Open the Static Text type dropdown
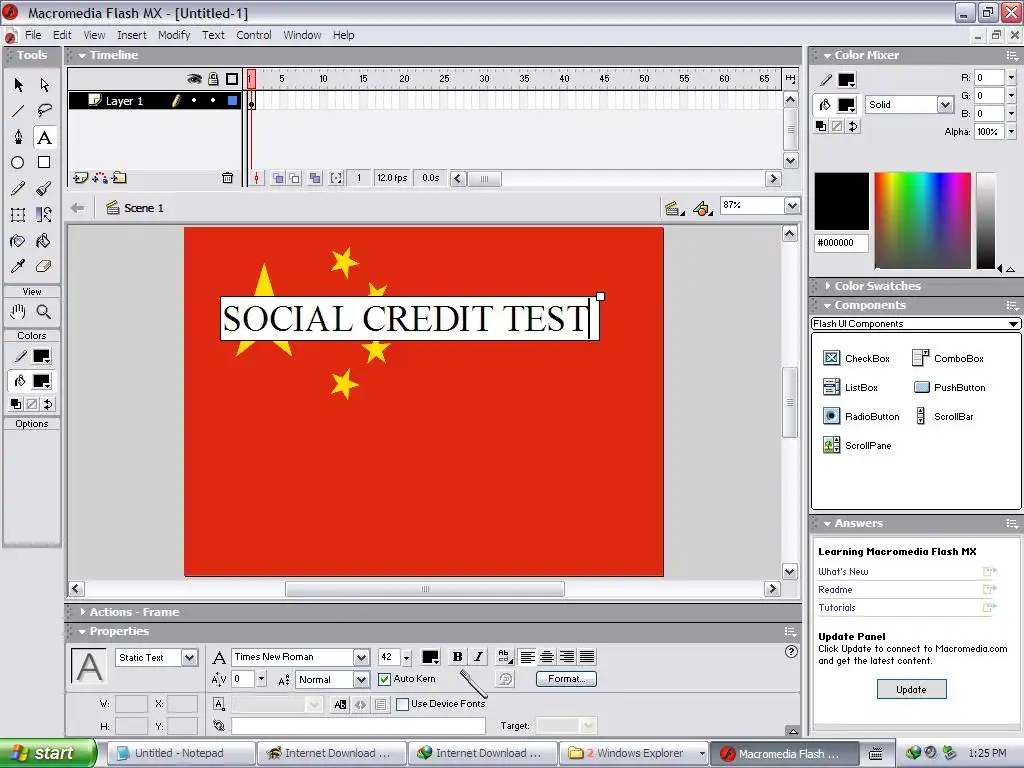Viewport: 1024px width, 768px height. point(189,658)
